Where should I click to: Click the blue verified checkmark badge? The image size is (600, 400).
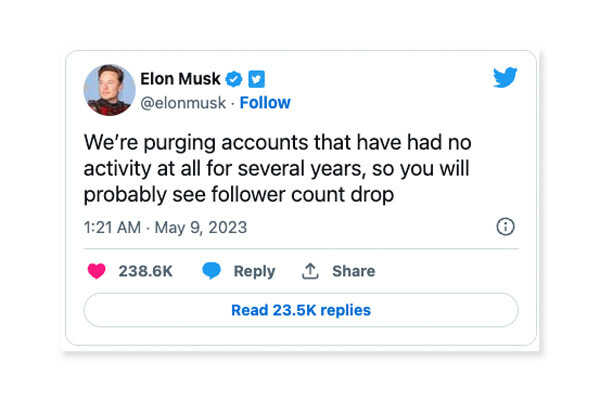click(234, 78)
